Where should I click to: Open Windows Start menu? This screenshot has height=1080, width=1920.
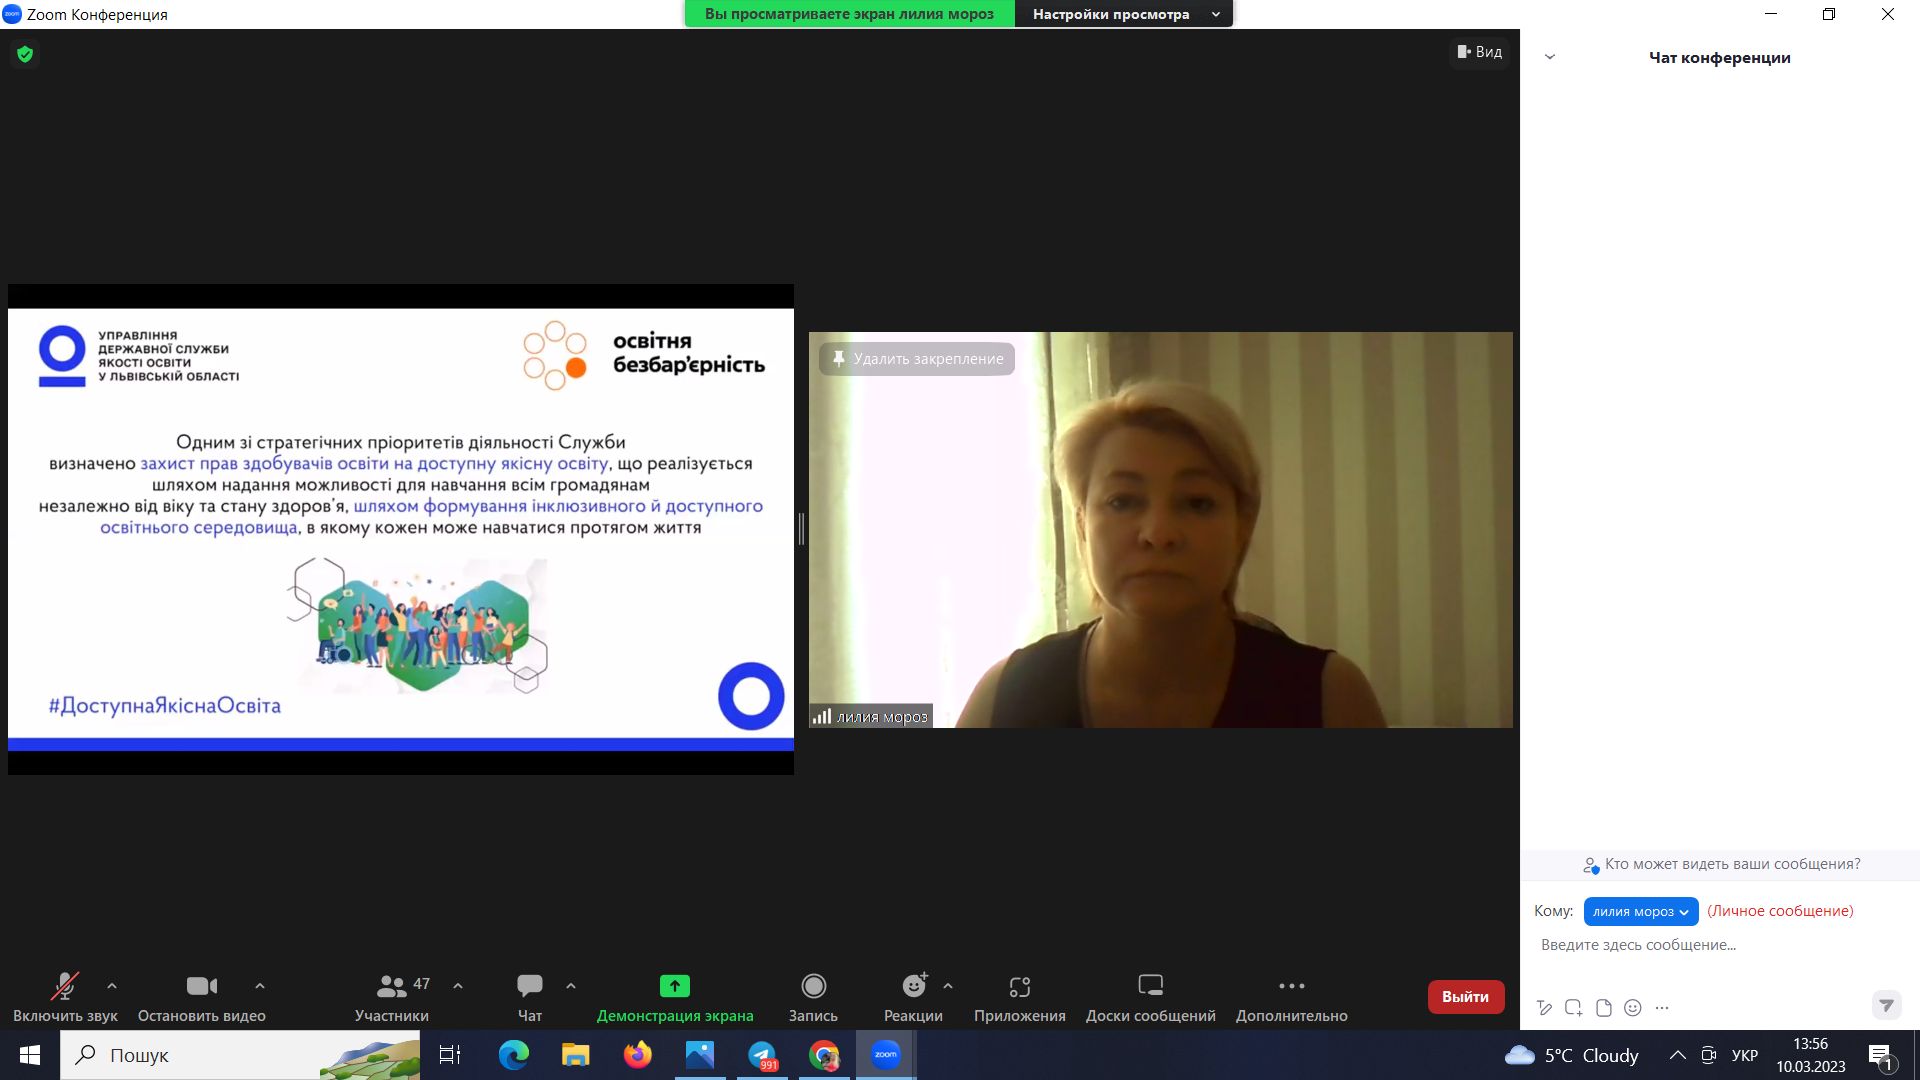click(x=30, y=1055)
